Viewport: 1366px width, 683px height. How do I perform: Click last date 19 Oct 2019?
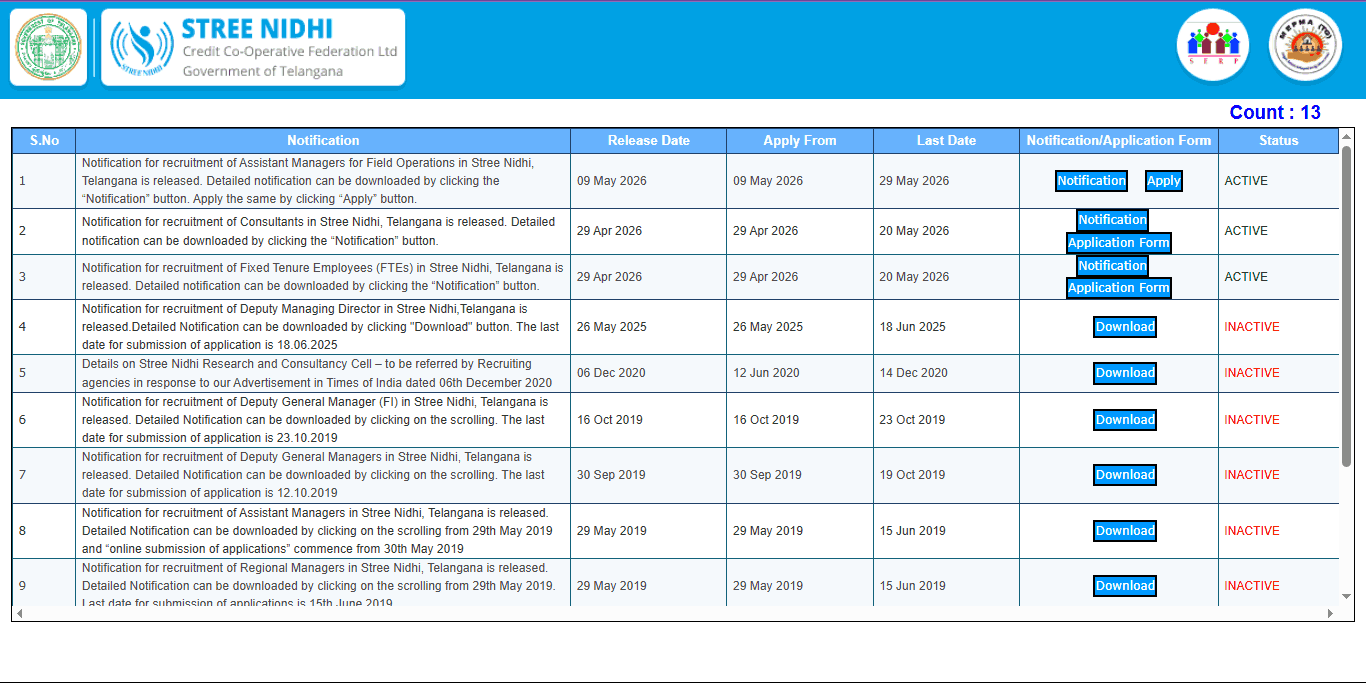(x=912, y=475)
